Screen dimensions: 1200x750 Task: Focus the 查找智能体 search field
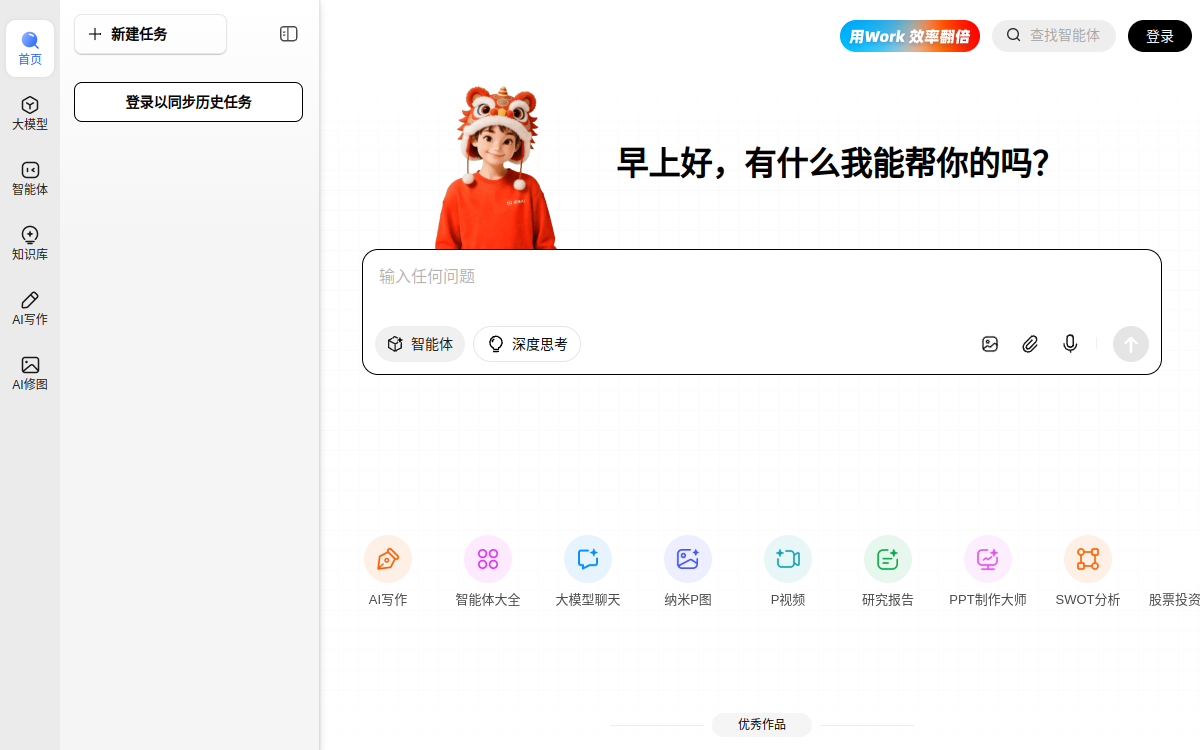pos(1054,36)
